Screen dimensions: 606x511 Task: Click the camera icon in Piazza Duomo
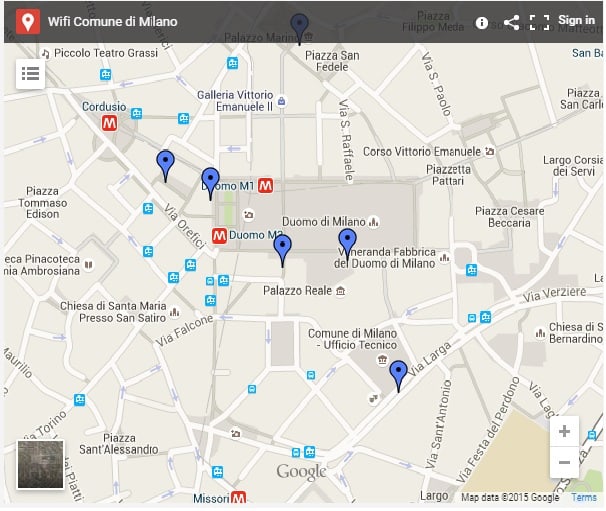click(x=249, y=214)
